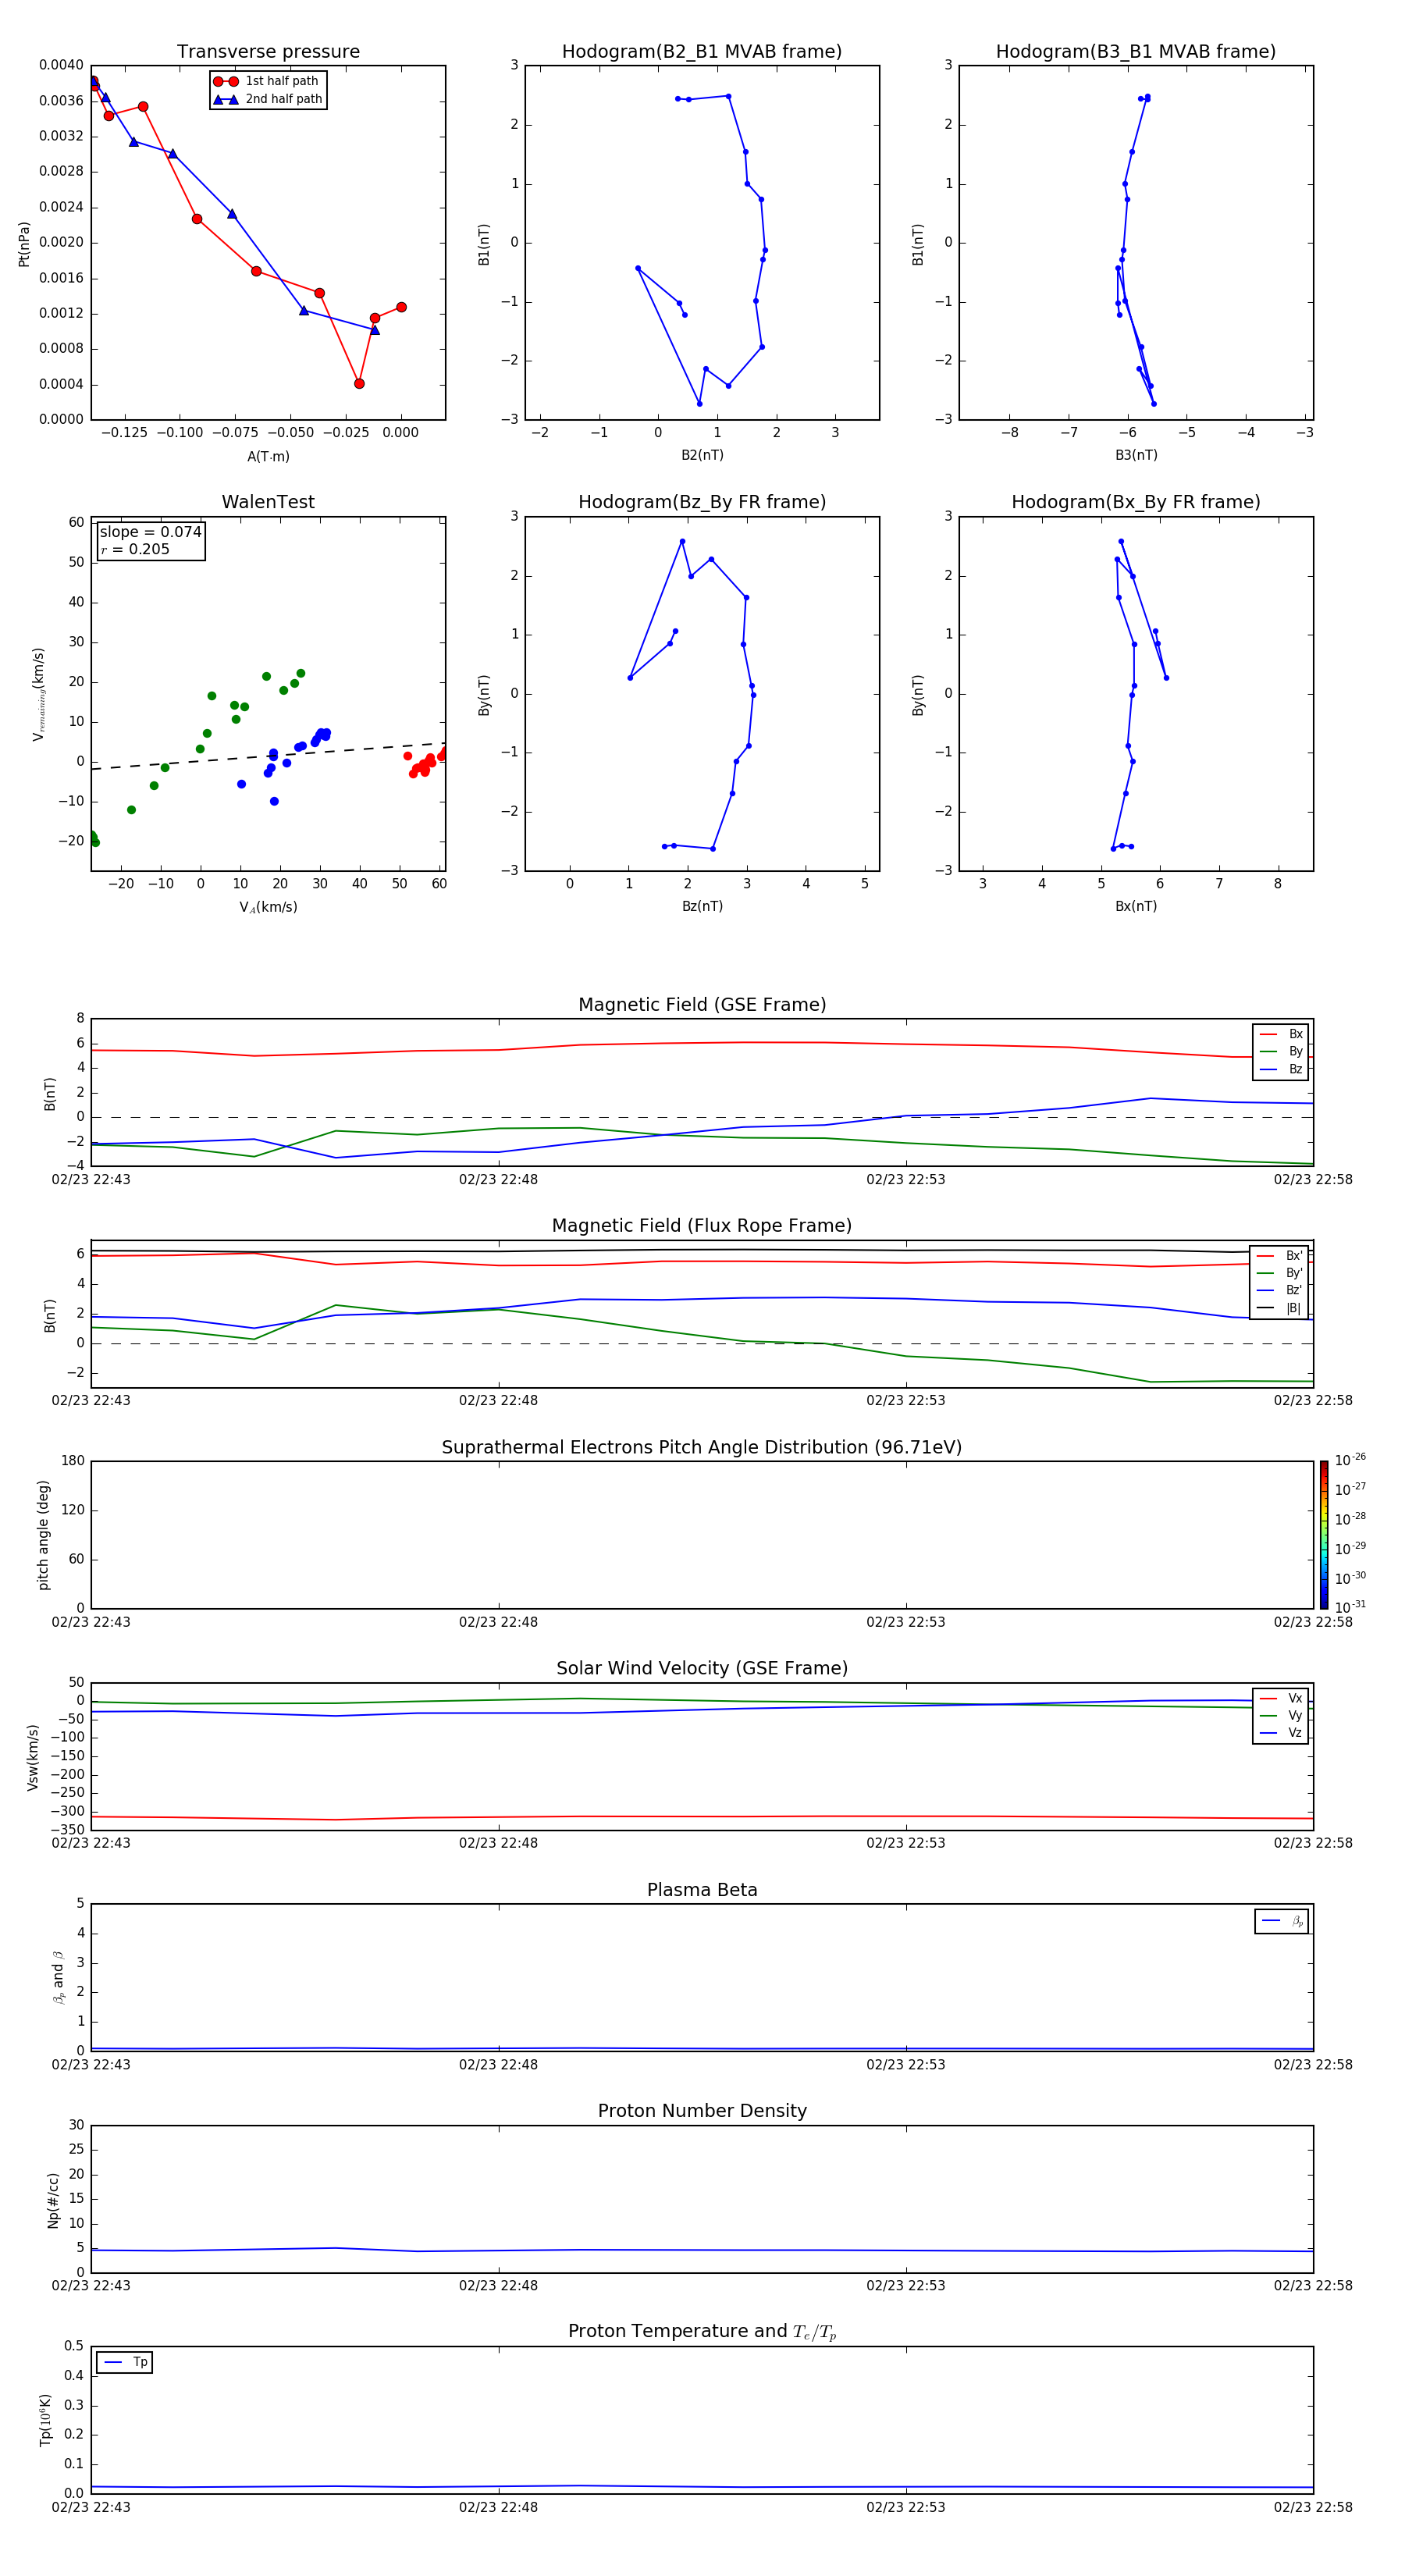The width and height of the screenshot is (1405, 2576).
Task: Click the 'Solar Wind Velocity (GSE Frame)' title
Action: coord(702,1669)
